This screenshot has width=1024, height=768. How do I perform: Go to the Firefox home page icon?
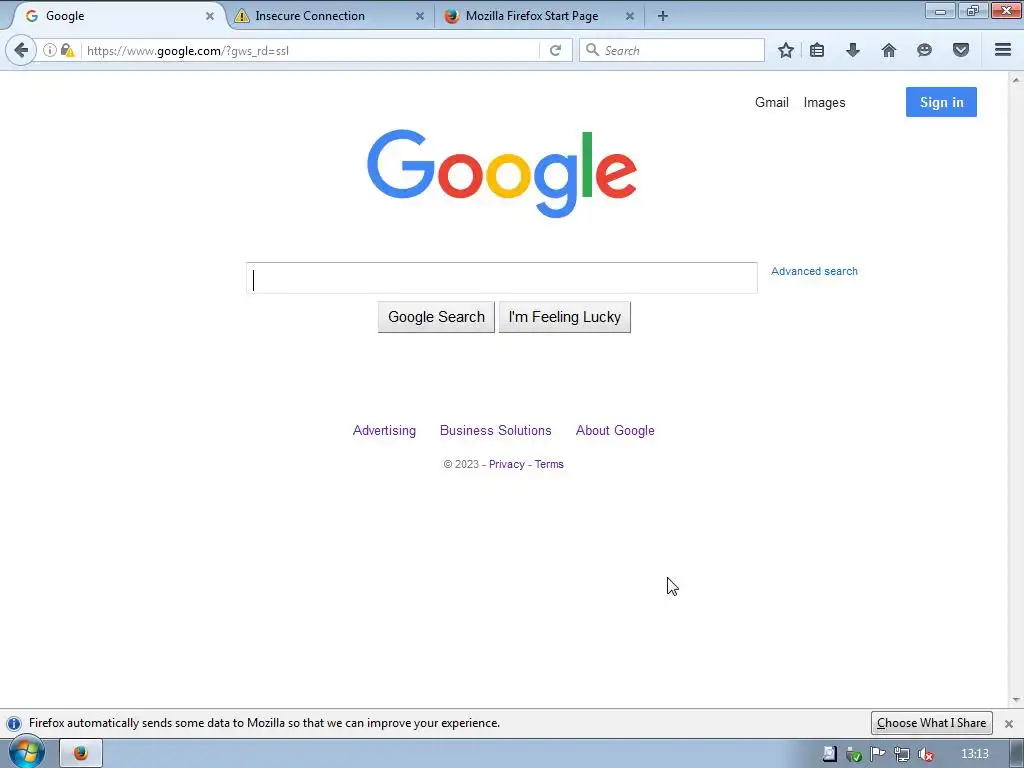(889, 50)
